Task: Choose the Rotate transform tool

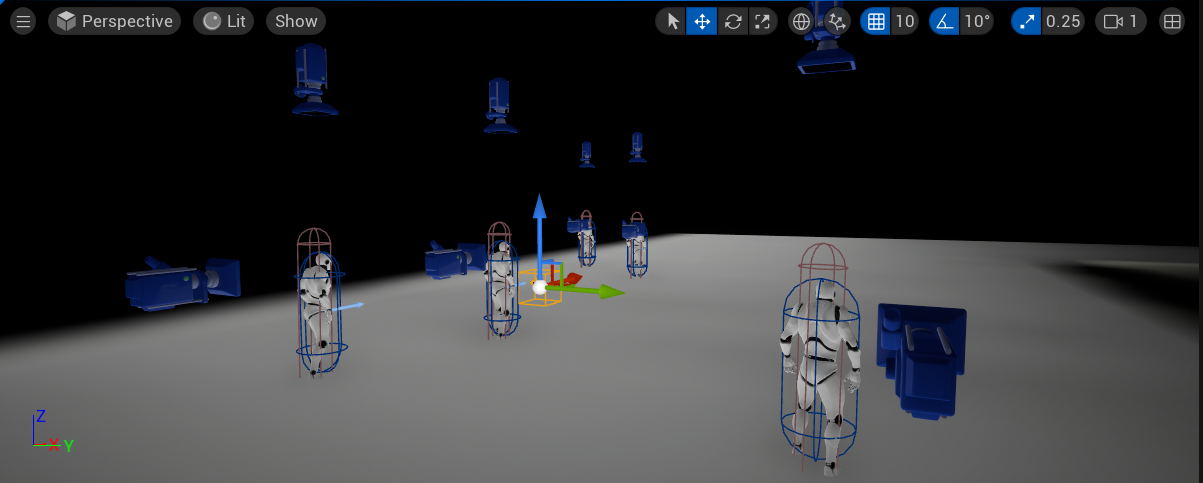Action: (732, 21)
